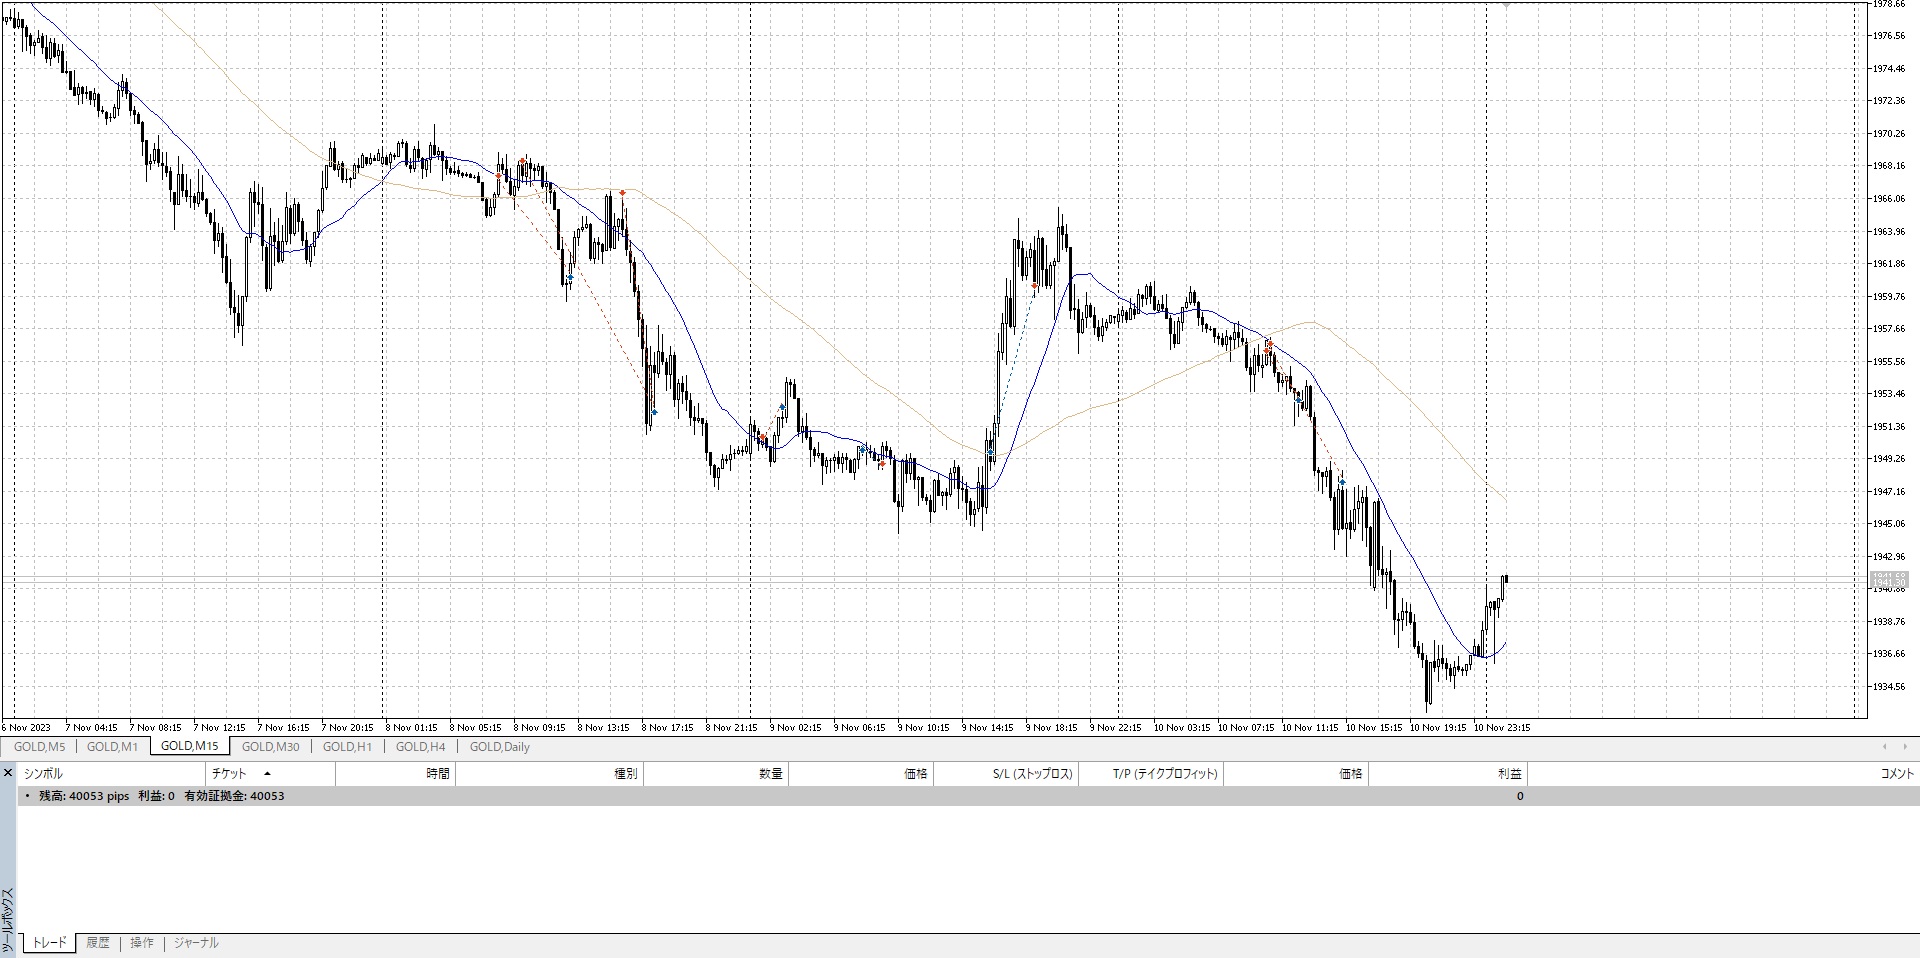Show the GOLD,Daily chart tab
This screenshot has width=1920, height=958.
(x=499, y=747)
